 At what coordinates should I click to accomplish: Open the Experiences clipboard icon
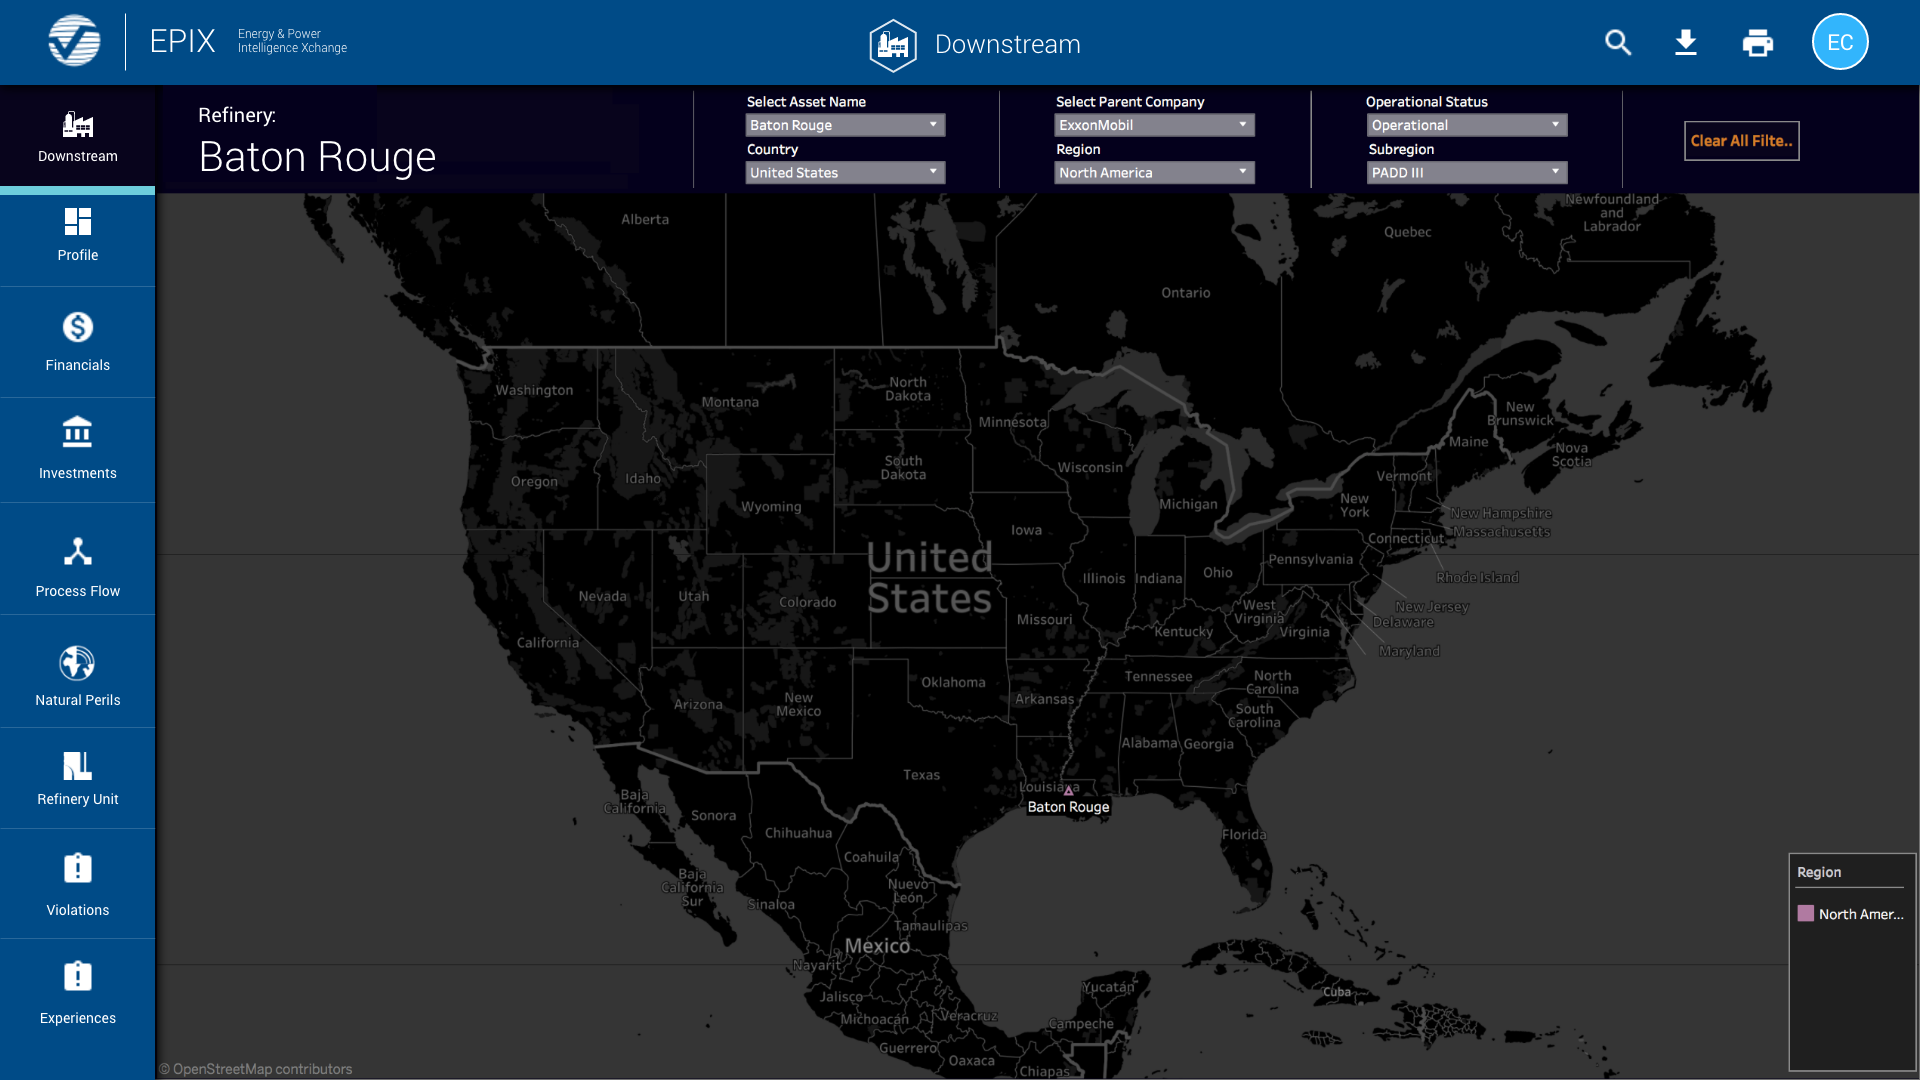(78, 976)
